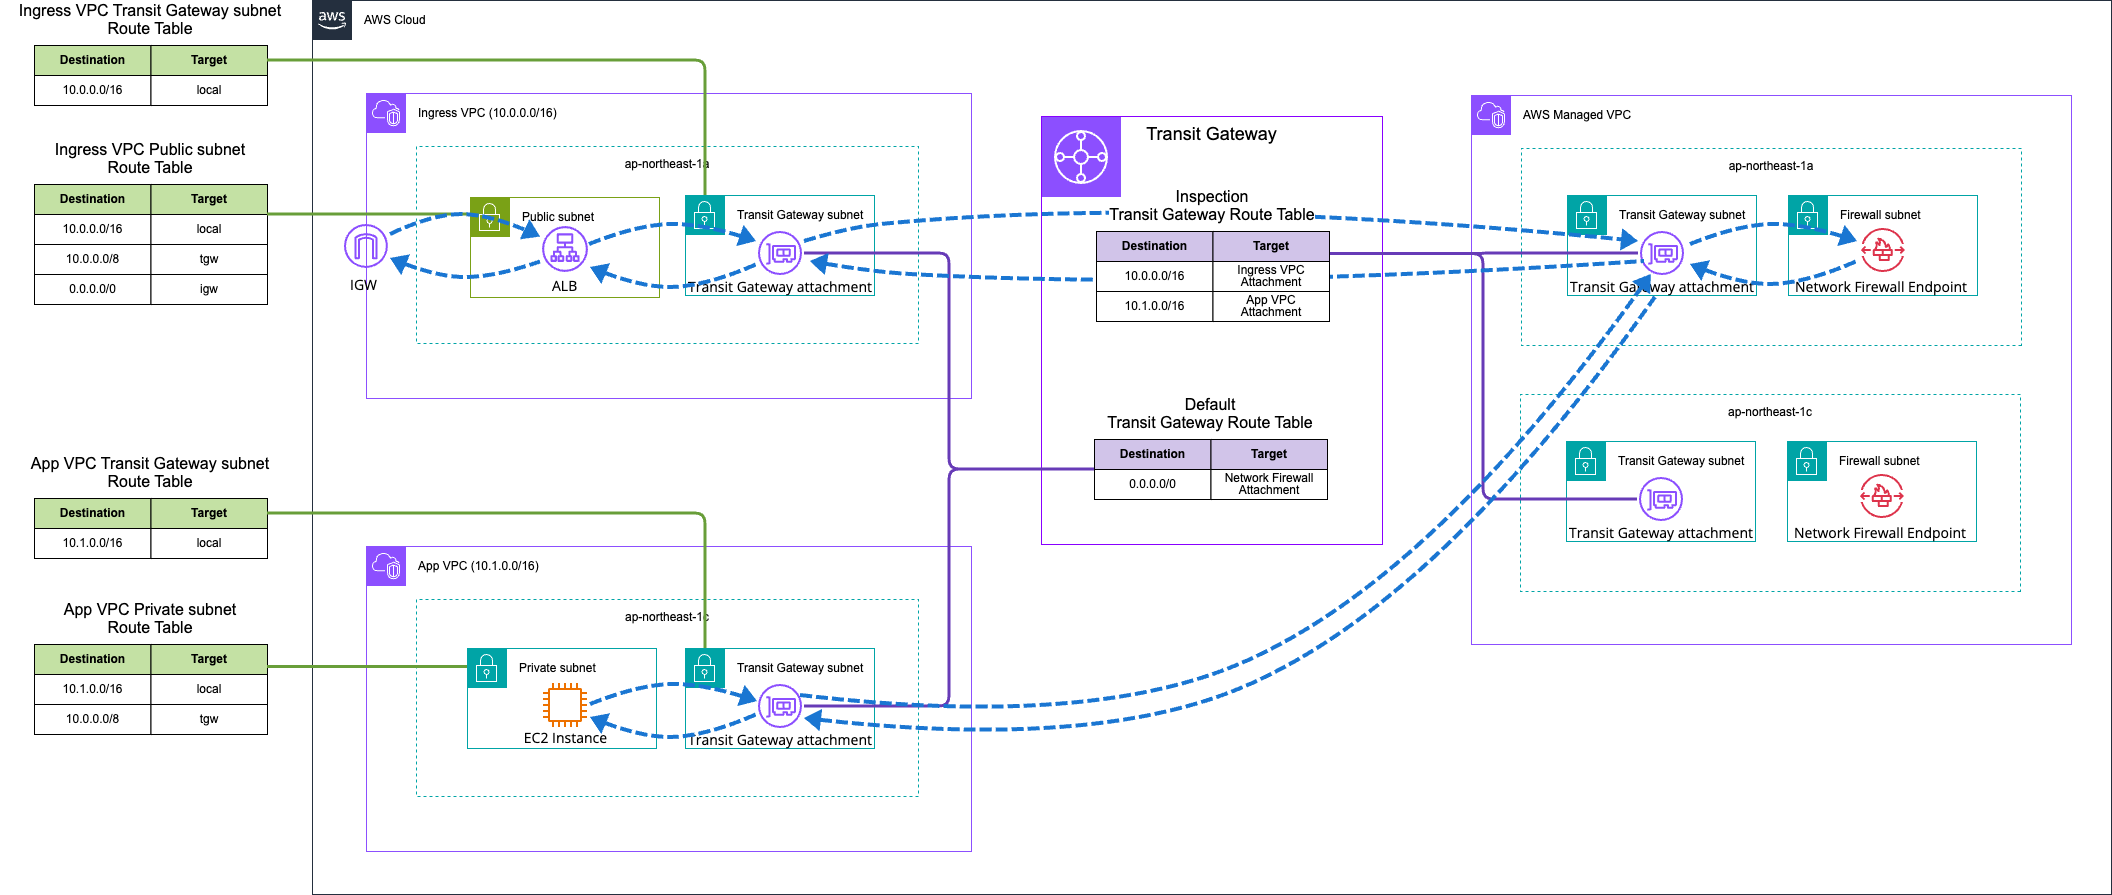Click 10.0.0.0/8 in App Private subnet table
Viewport: 2112px width, 895px height.
coord(93,719)
